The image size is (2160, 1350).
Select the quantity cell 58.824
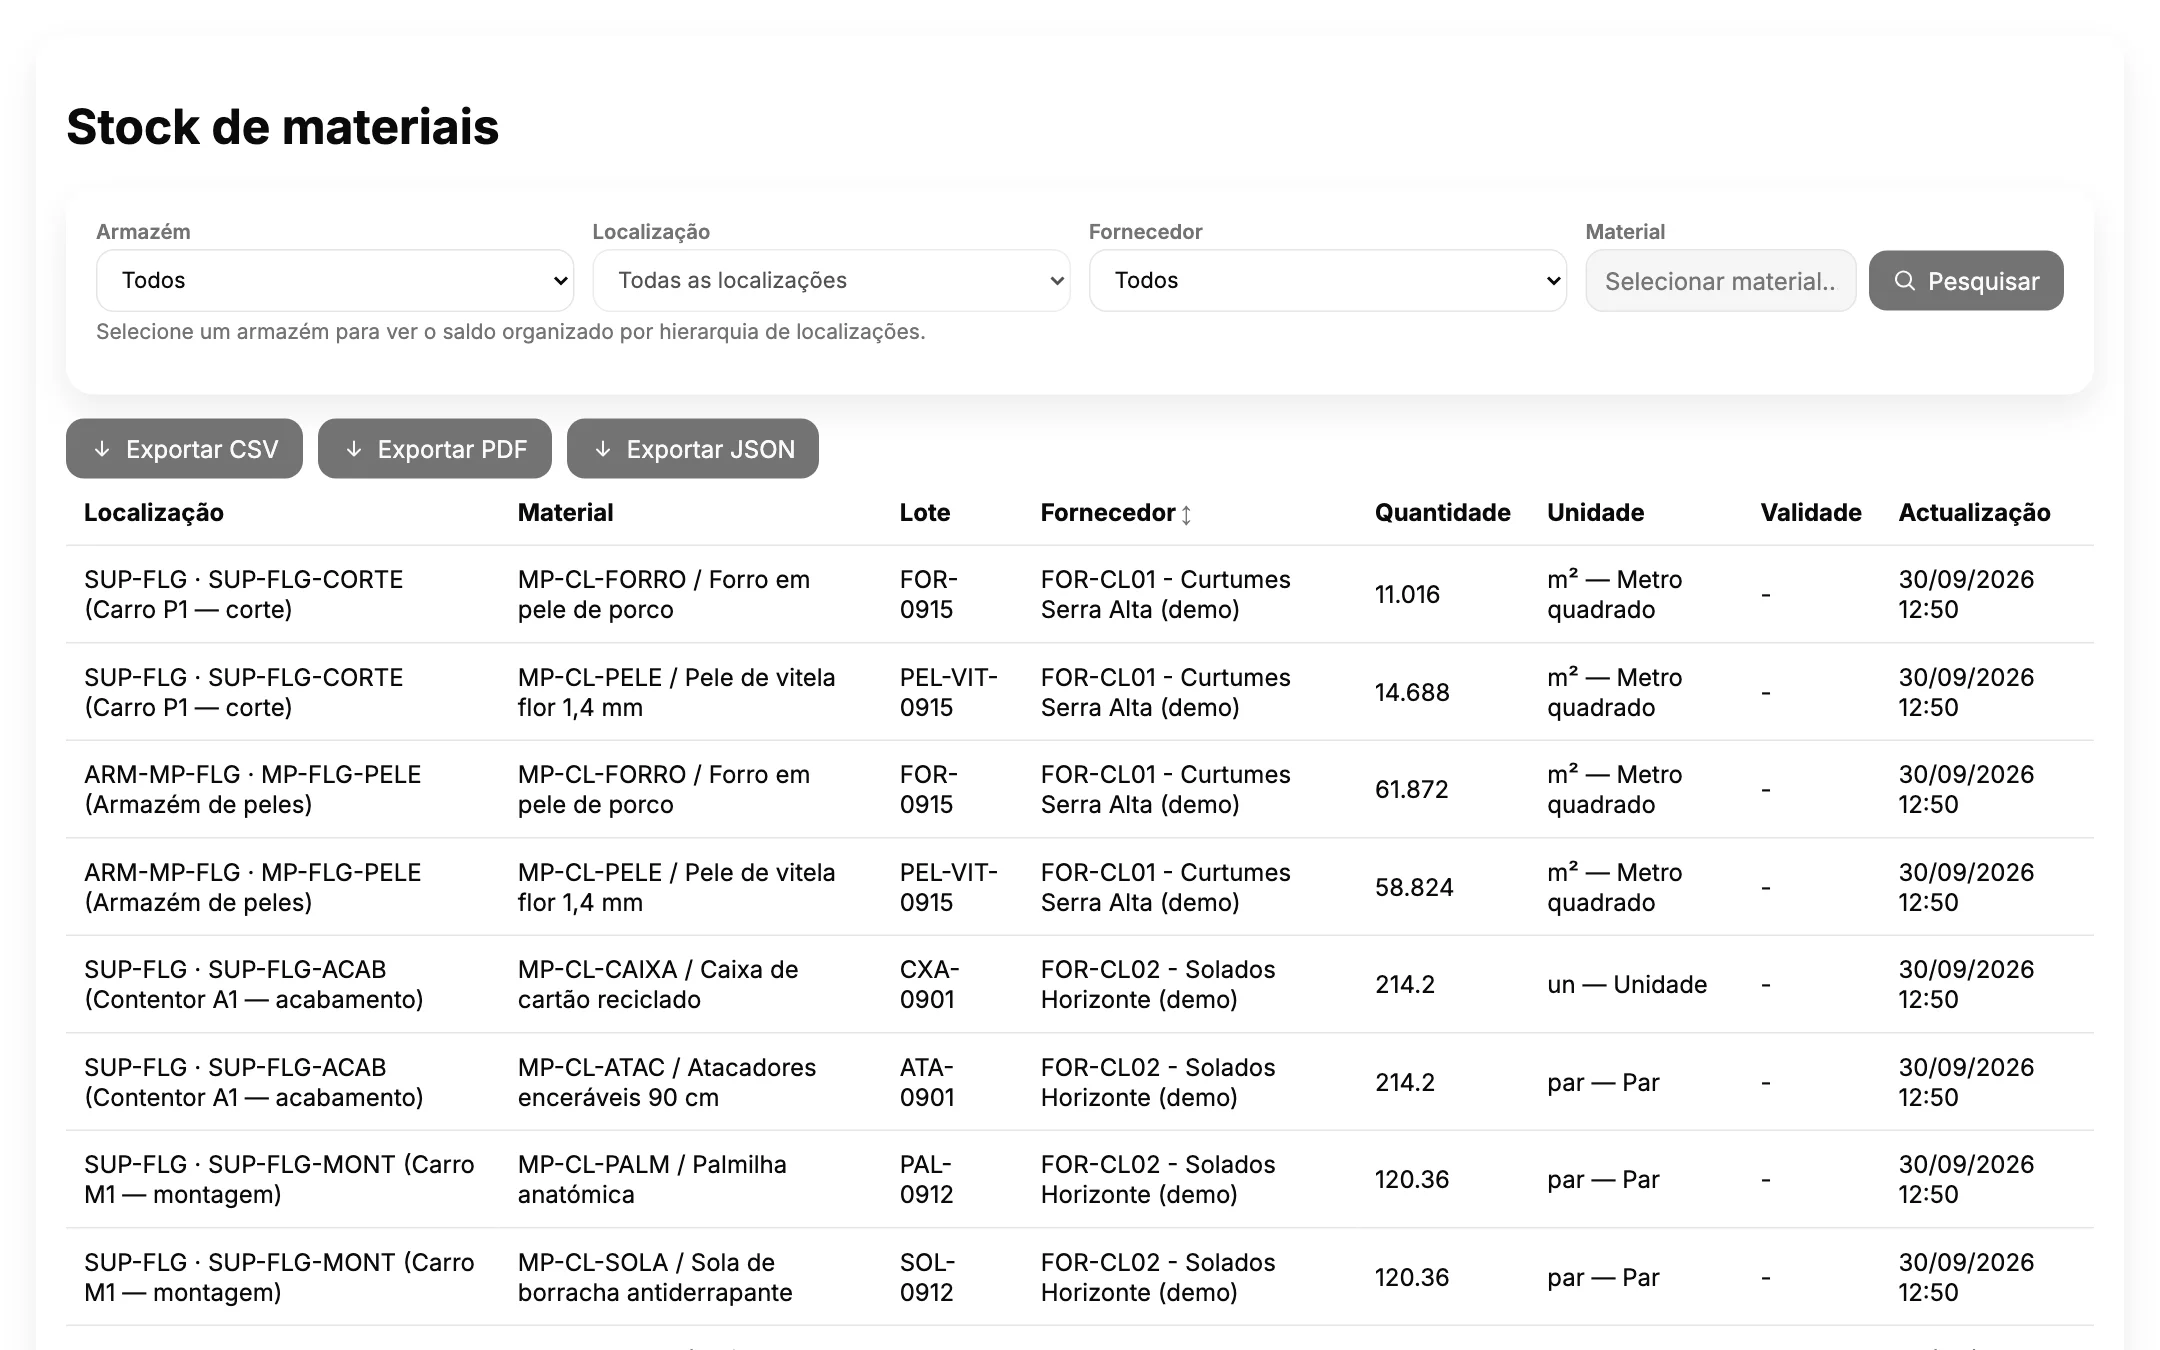click(1413, 887)
